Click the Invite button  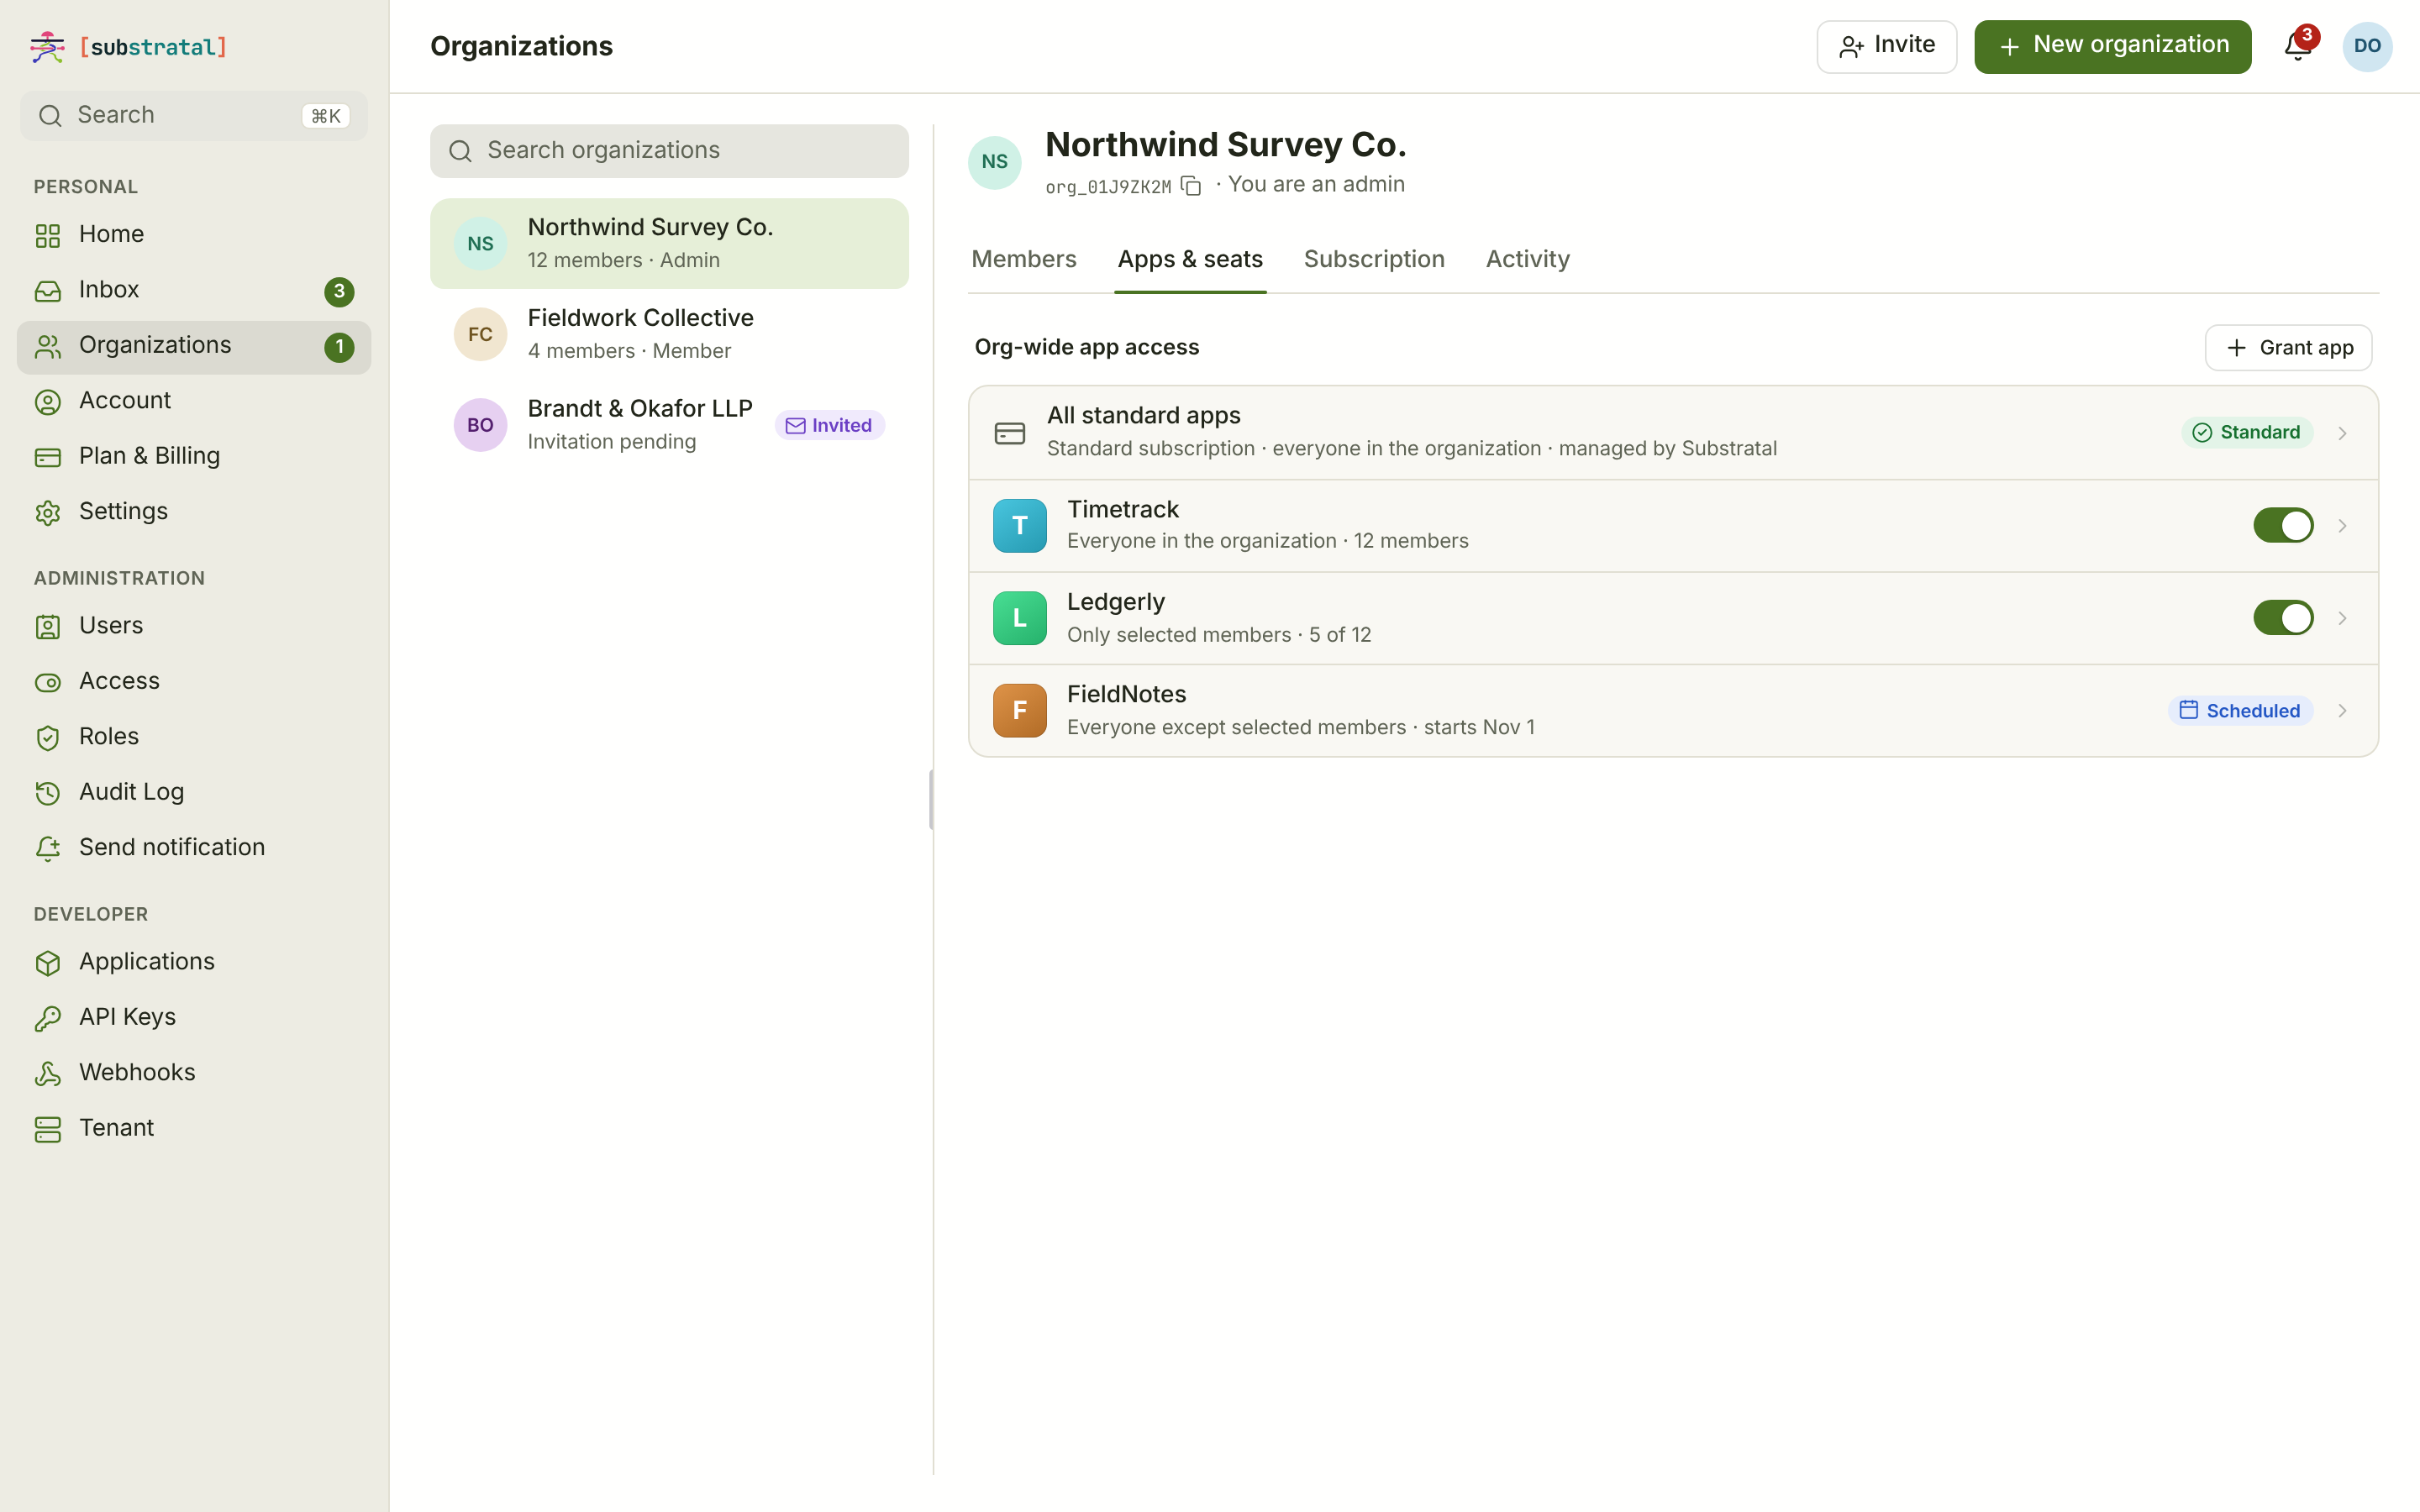[1886, 47]
